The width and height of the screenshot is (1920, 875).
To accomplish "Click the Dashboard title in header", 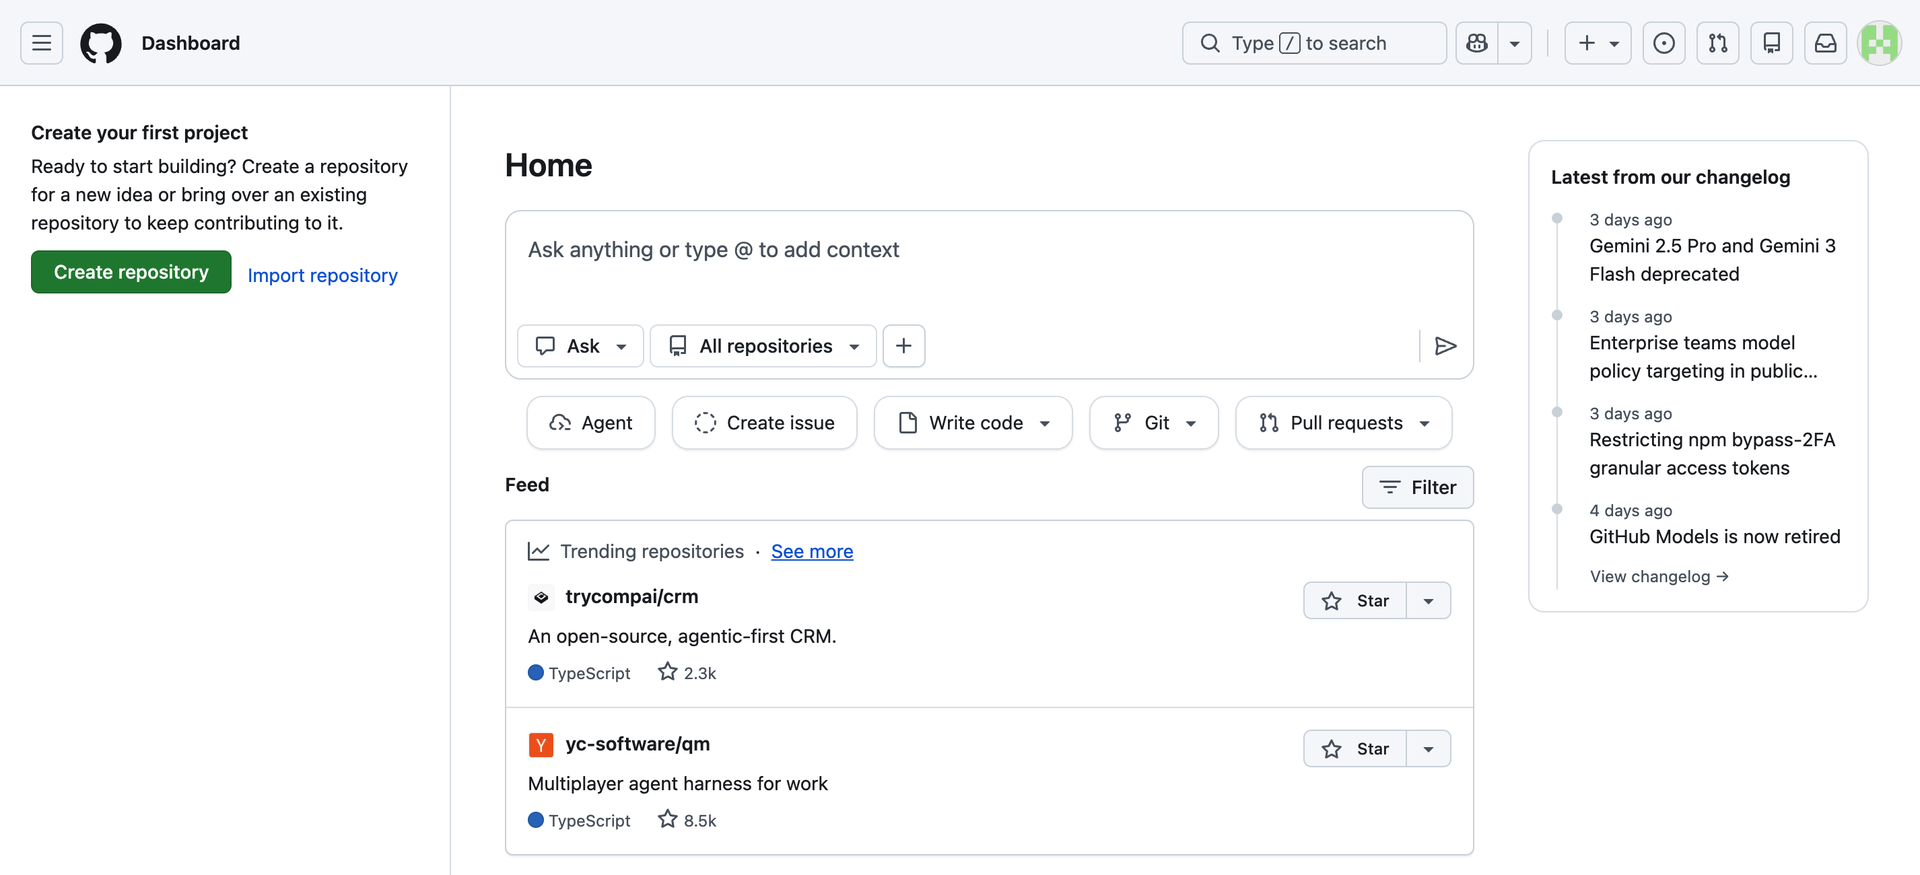I will (x=191, y=43).
